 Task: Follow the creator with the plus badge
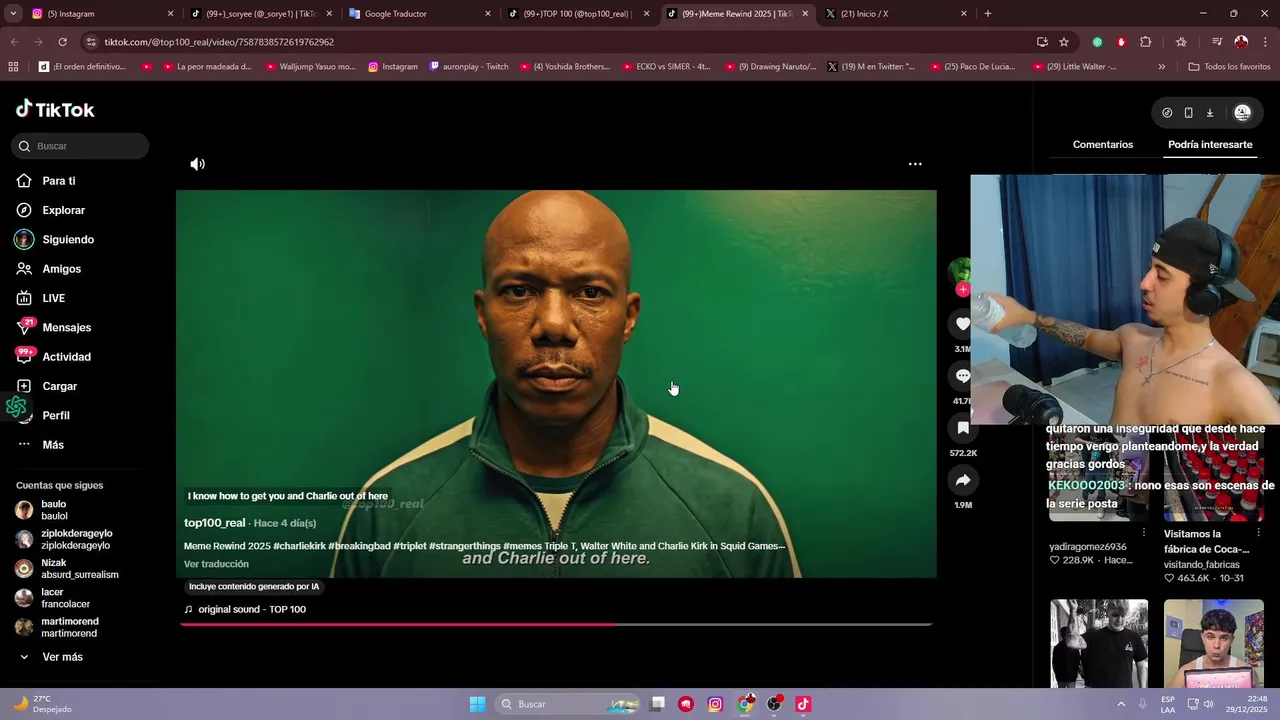tap(962, 290)
